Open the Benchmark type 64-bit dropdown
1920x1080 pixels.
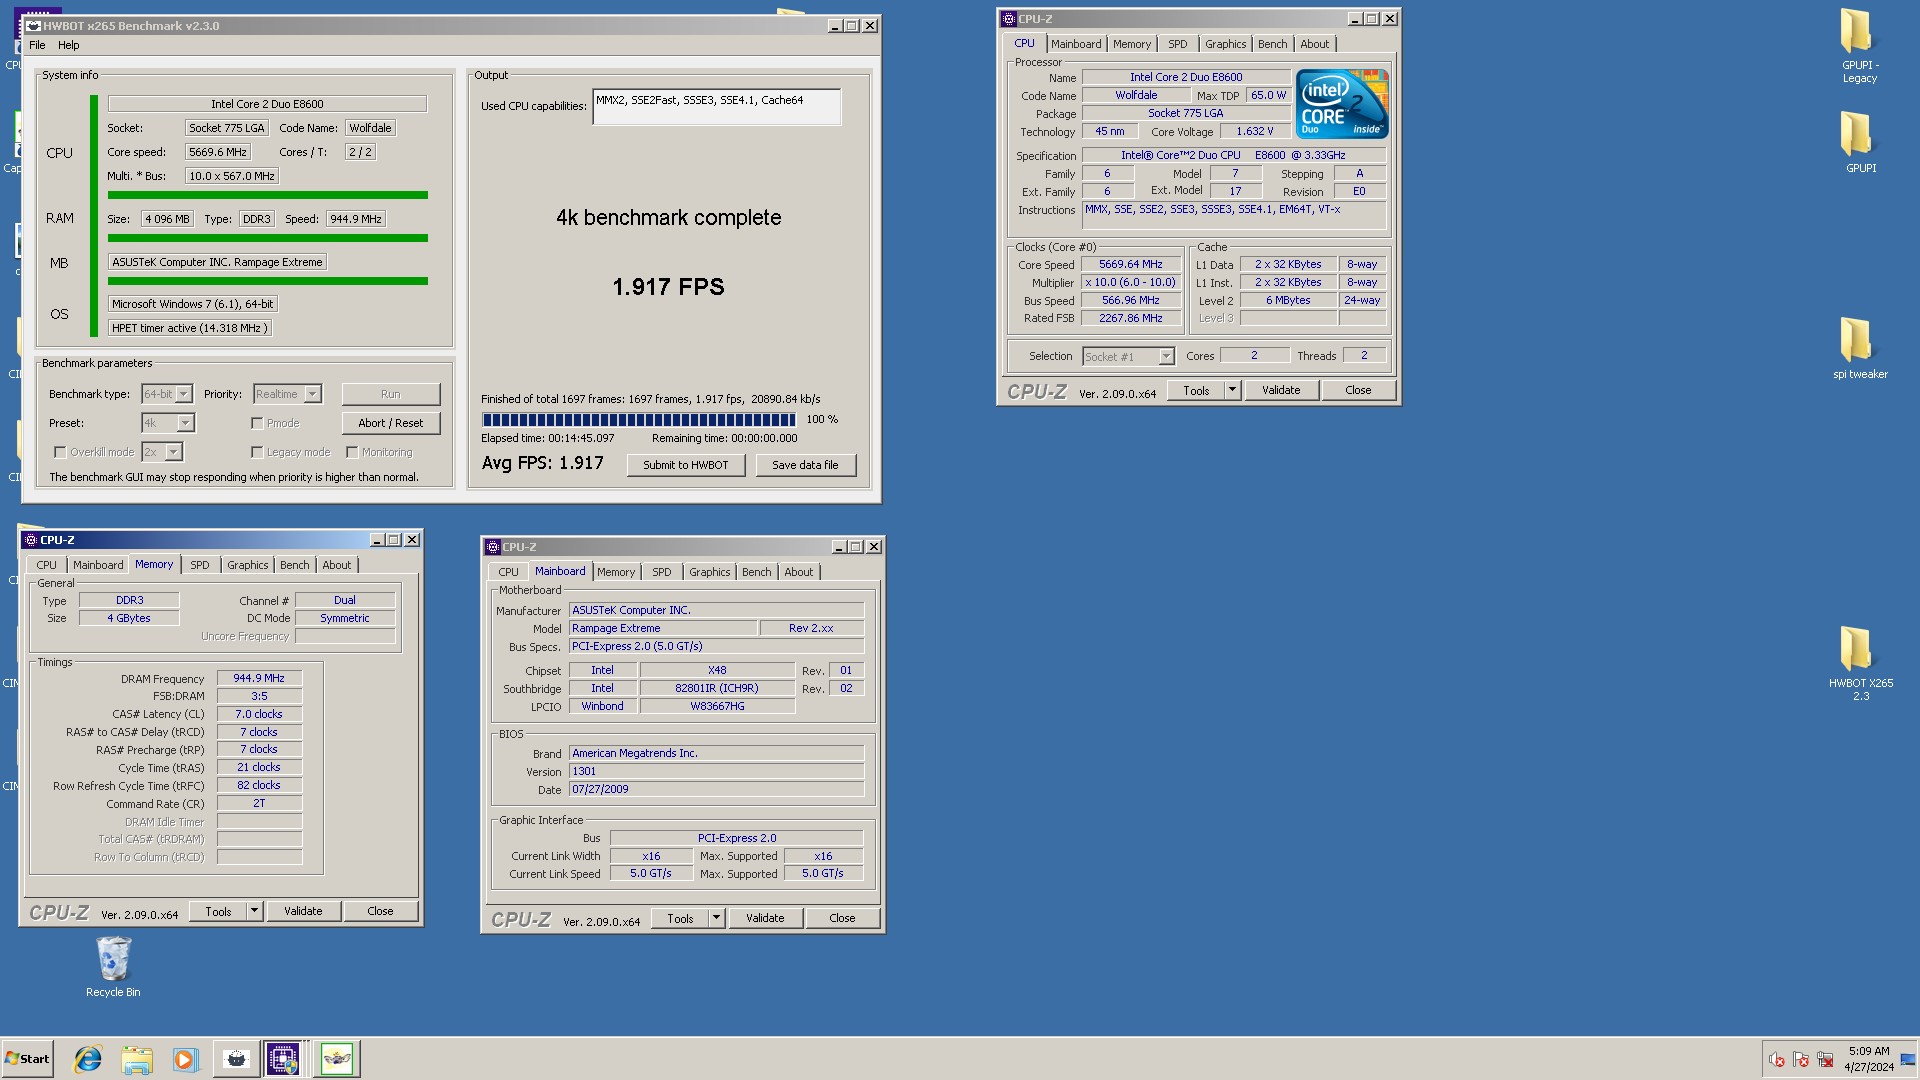coord(184,395)
